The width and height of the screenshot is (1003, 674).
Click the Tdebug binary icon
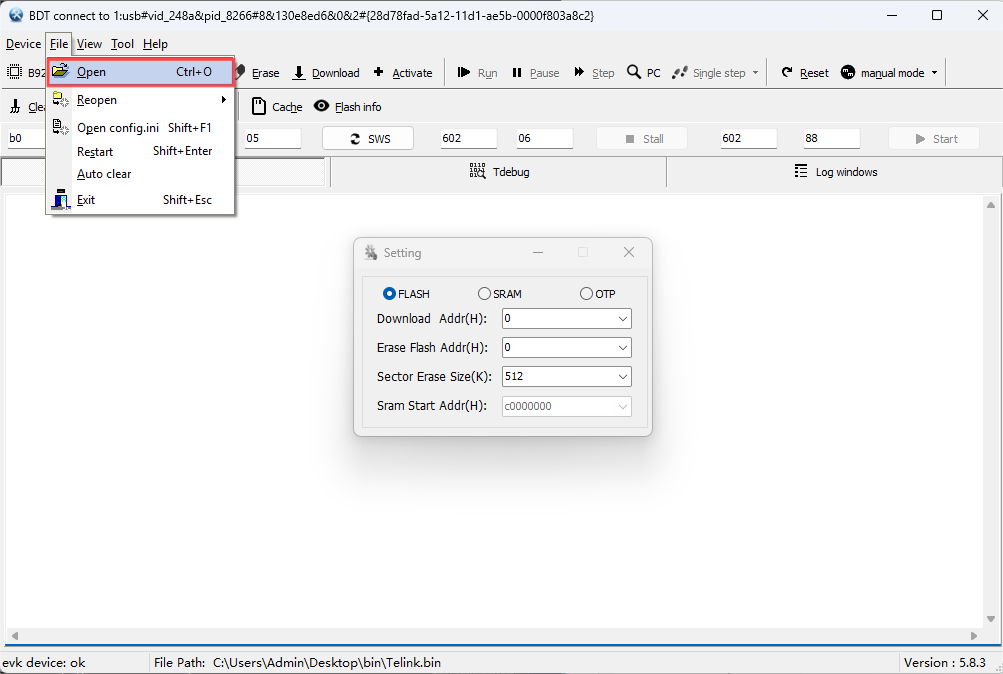click(477, 171)
